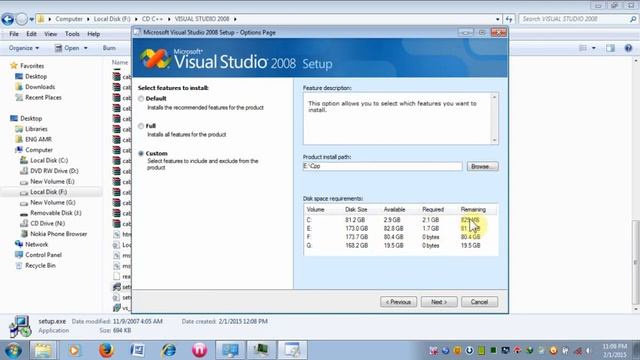Launch Windows Media Player from taskbar
This screenshot has width=640, height=360.
pyautogui.click(x=74, y=350)
